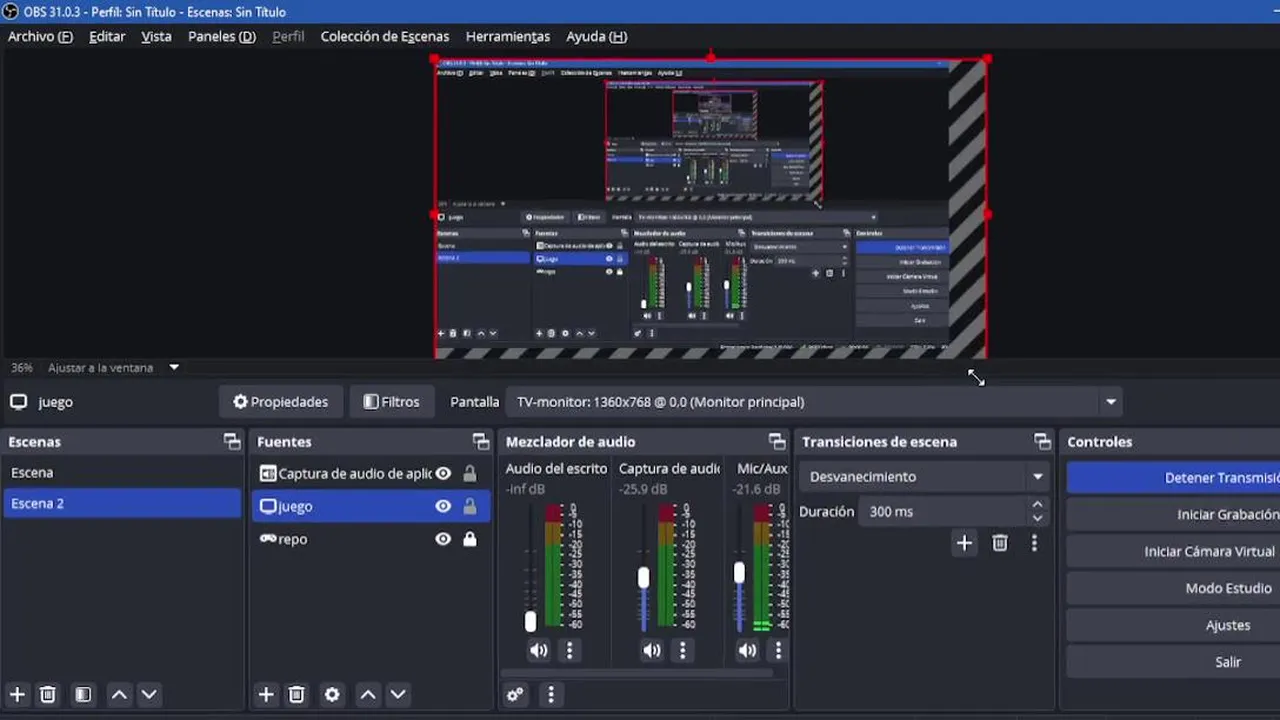Click Iniciar Cámara Virtual button

pyautogui.click(x=1173, y=551)
